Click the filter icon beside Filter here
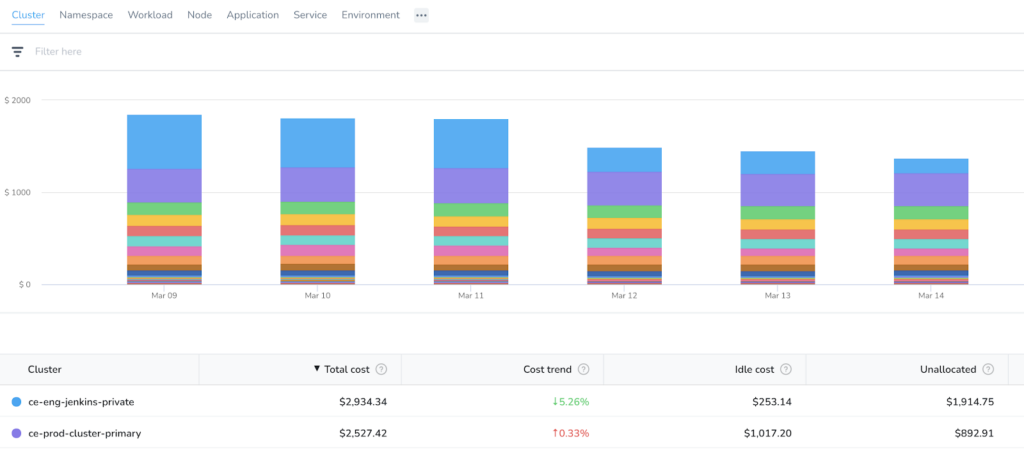Viewport: 1024px width, 451px height. [18, 52]
